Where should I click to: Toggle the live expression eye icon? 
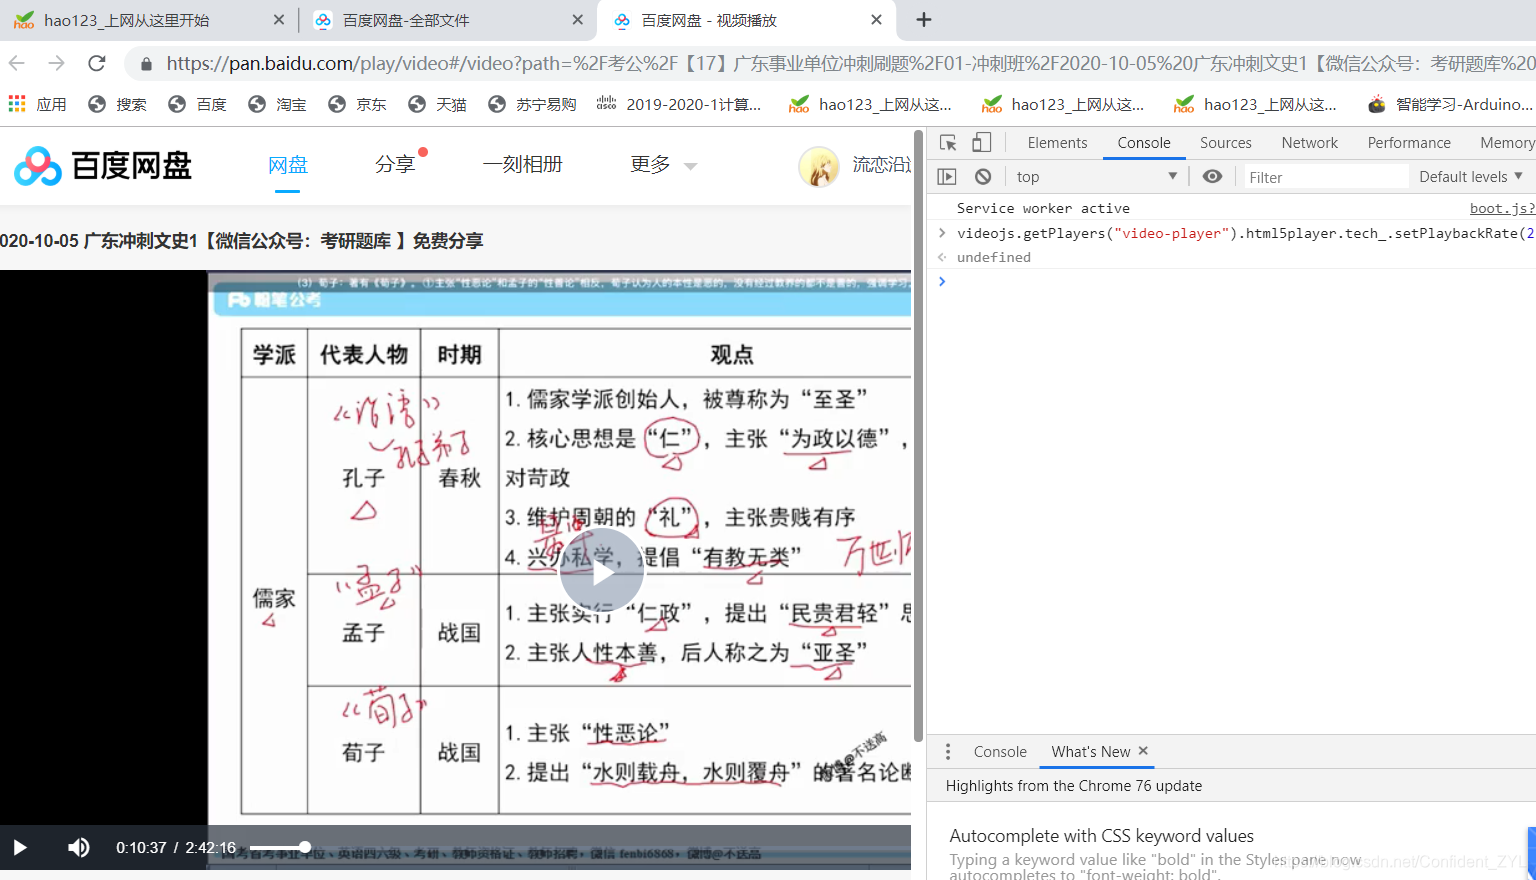[1212, 177]
